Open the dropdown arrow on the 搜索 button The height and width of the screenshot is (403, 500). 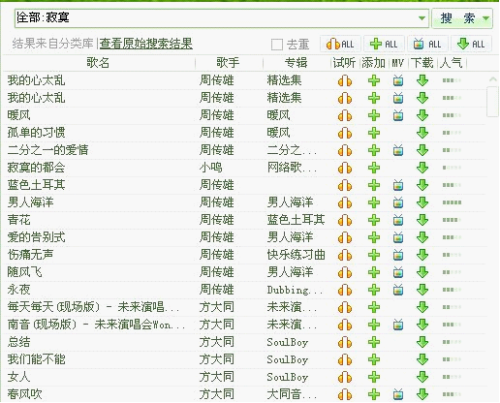pos(486,18)
